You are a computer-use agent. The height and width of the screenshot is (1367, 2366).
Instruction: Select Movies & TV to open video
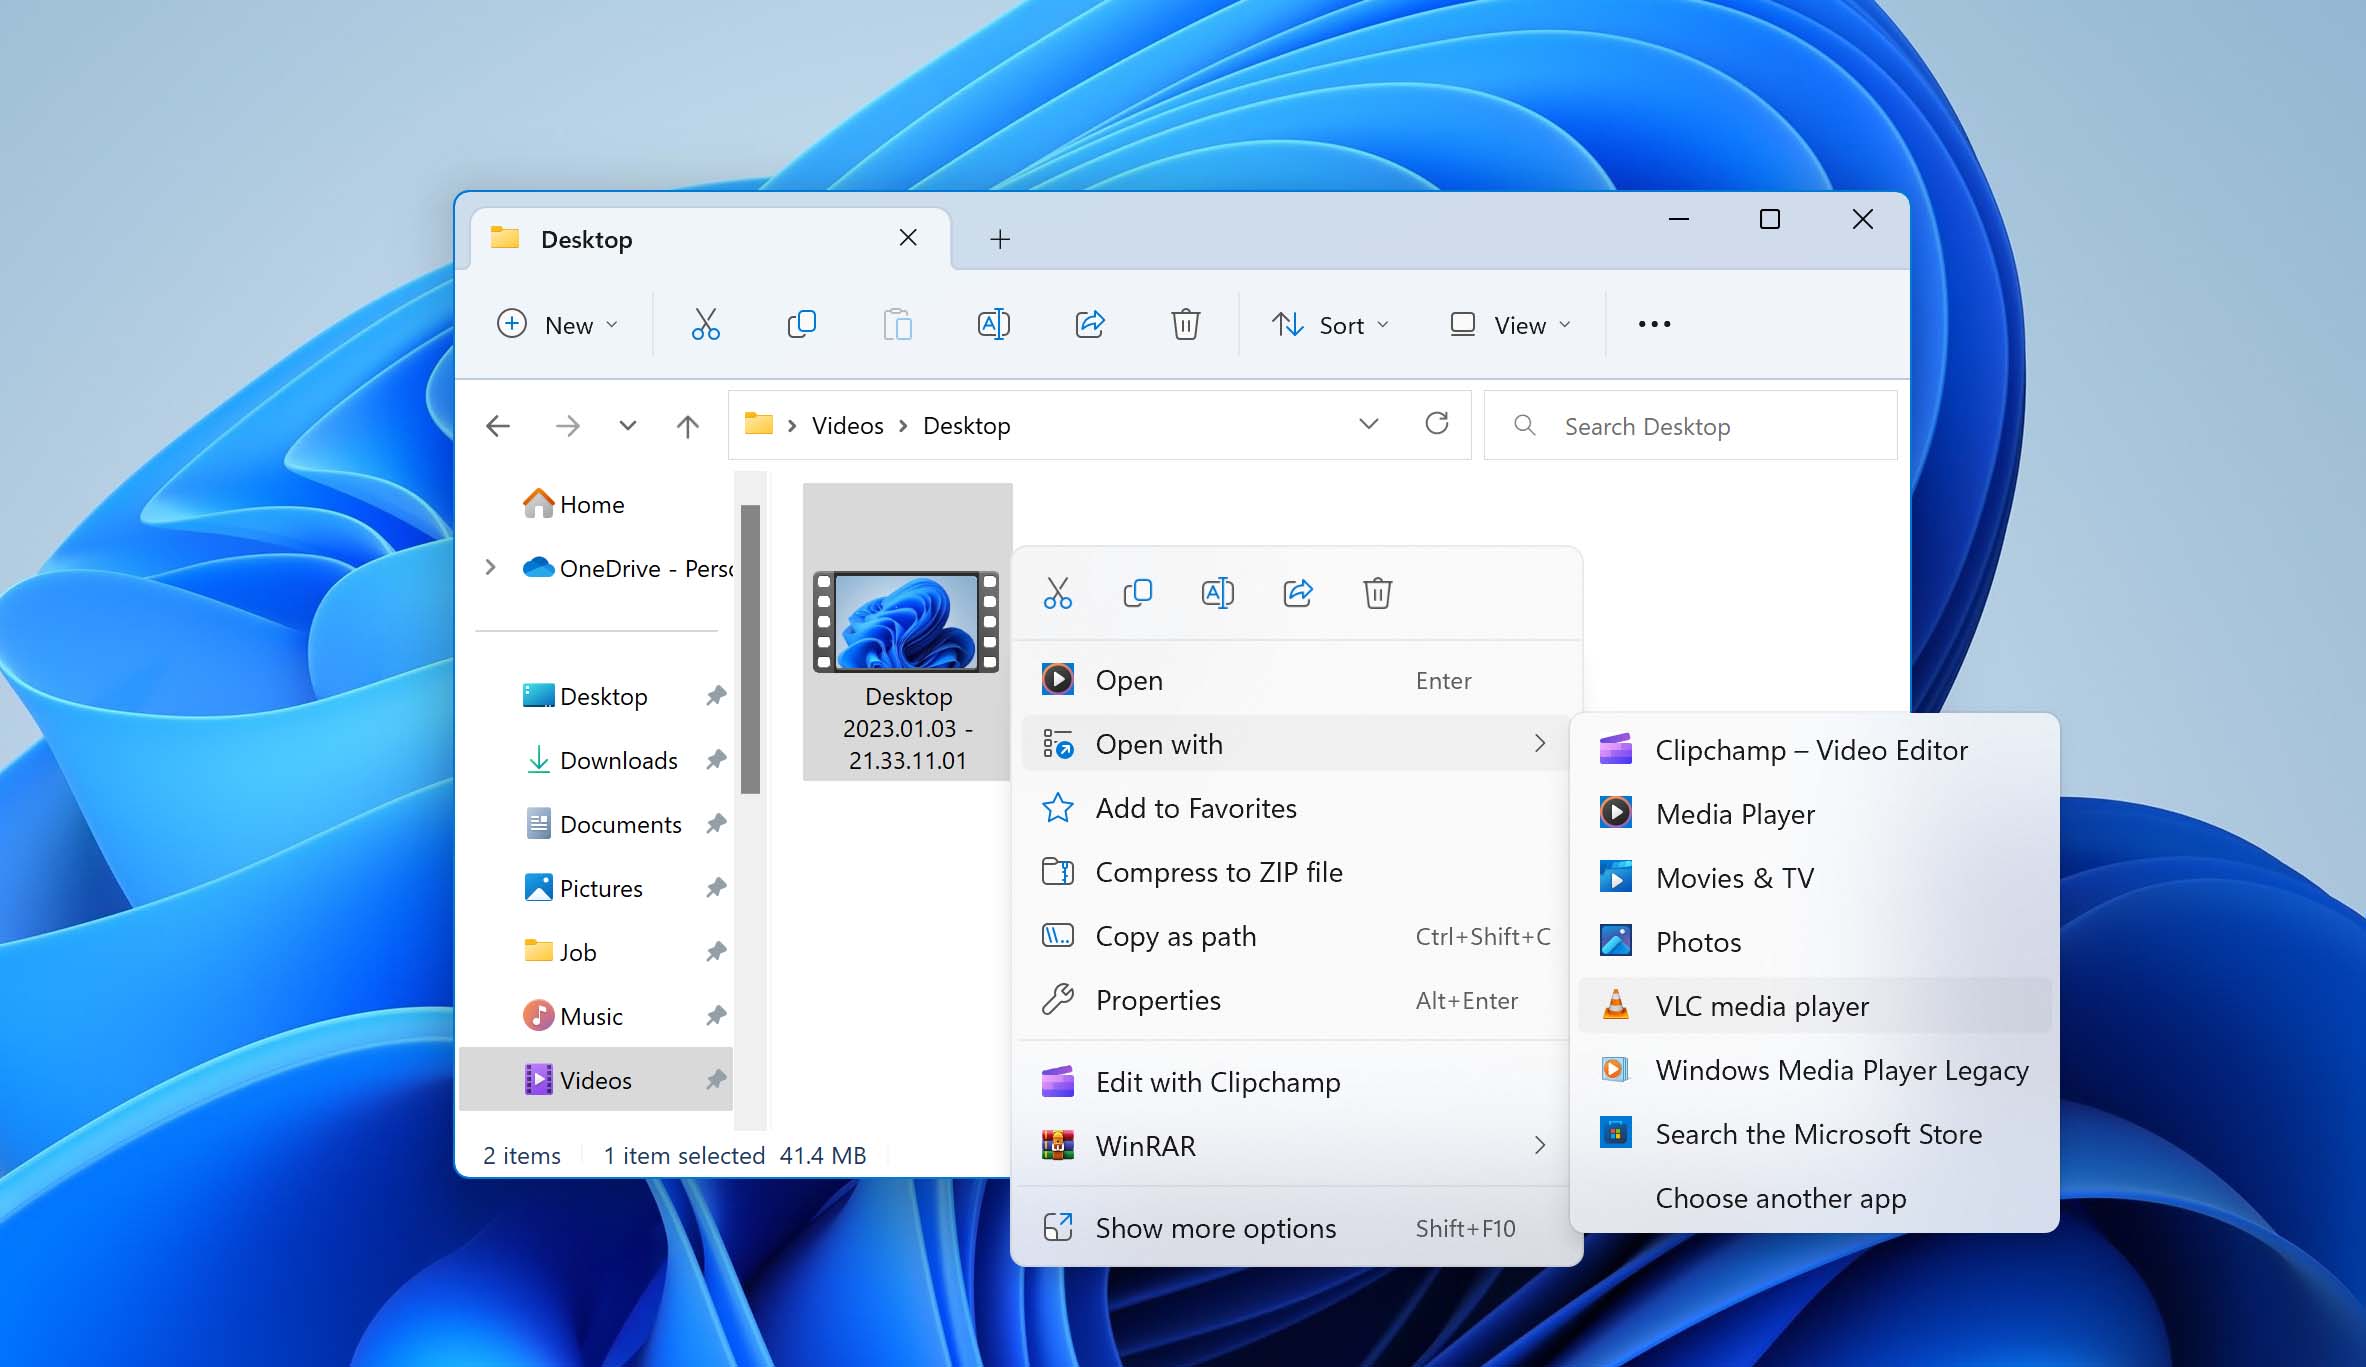[x=1733, y=877]
